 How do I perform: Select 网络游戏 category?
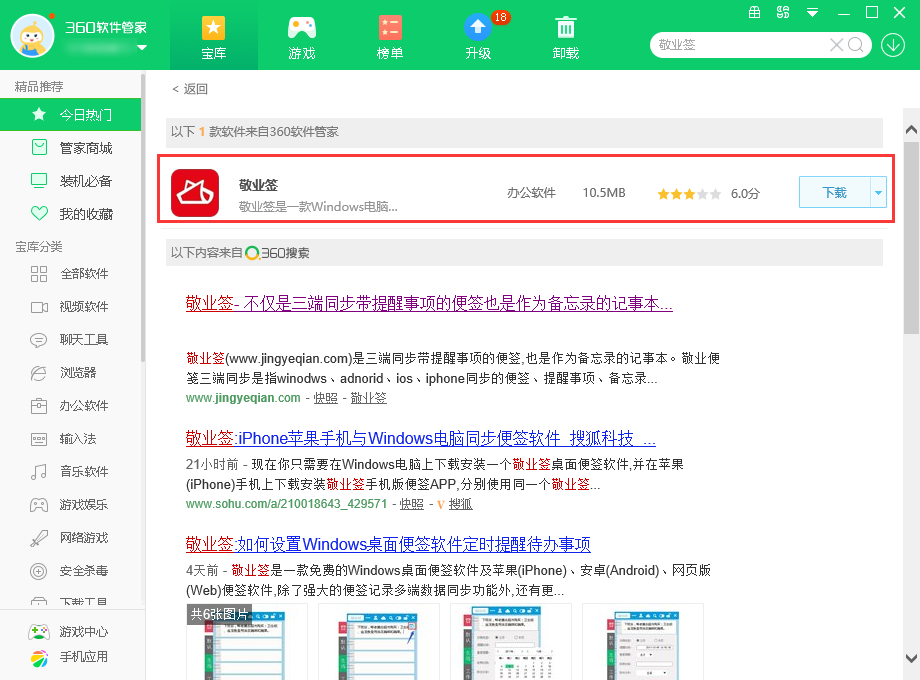(x=70, y=537)
